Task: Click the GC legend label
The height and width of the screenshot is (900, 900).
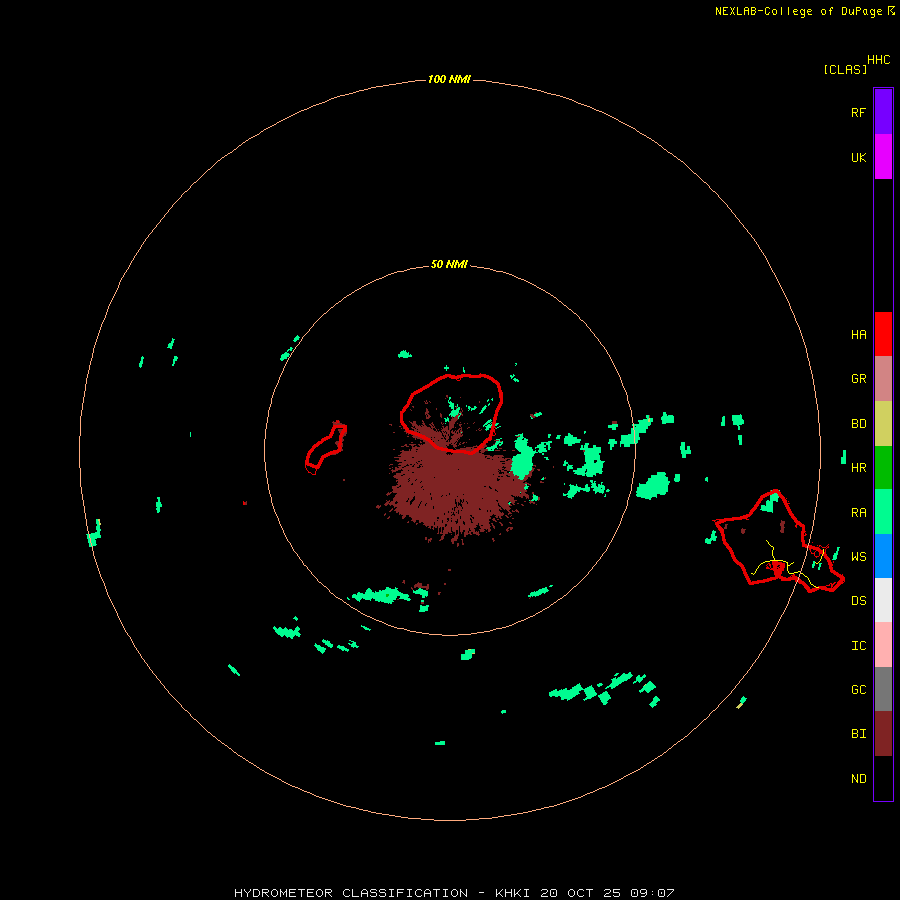Action: [858, 690]
